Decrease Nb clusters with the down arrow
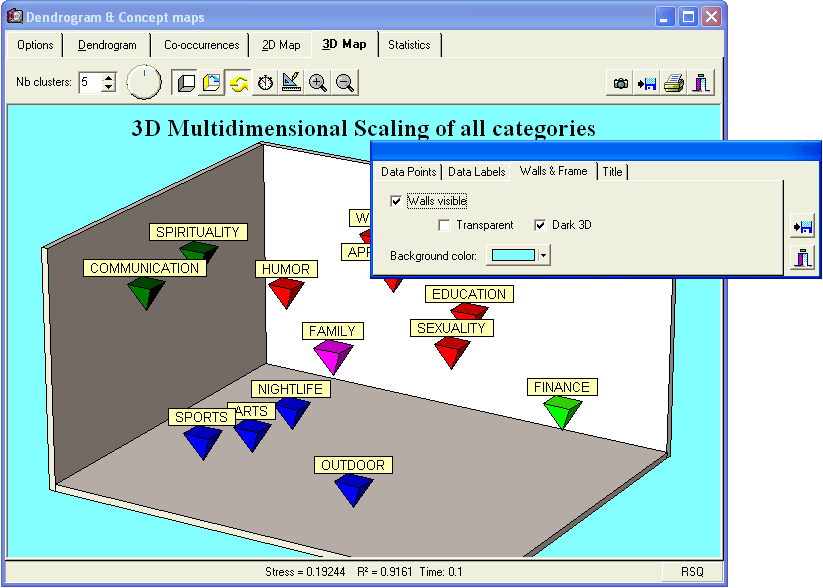823x588 pixels. [x=109, y=88]
